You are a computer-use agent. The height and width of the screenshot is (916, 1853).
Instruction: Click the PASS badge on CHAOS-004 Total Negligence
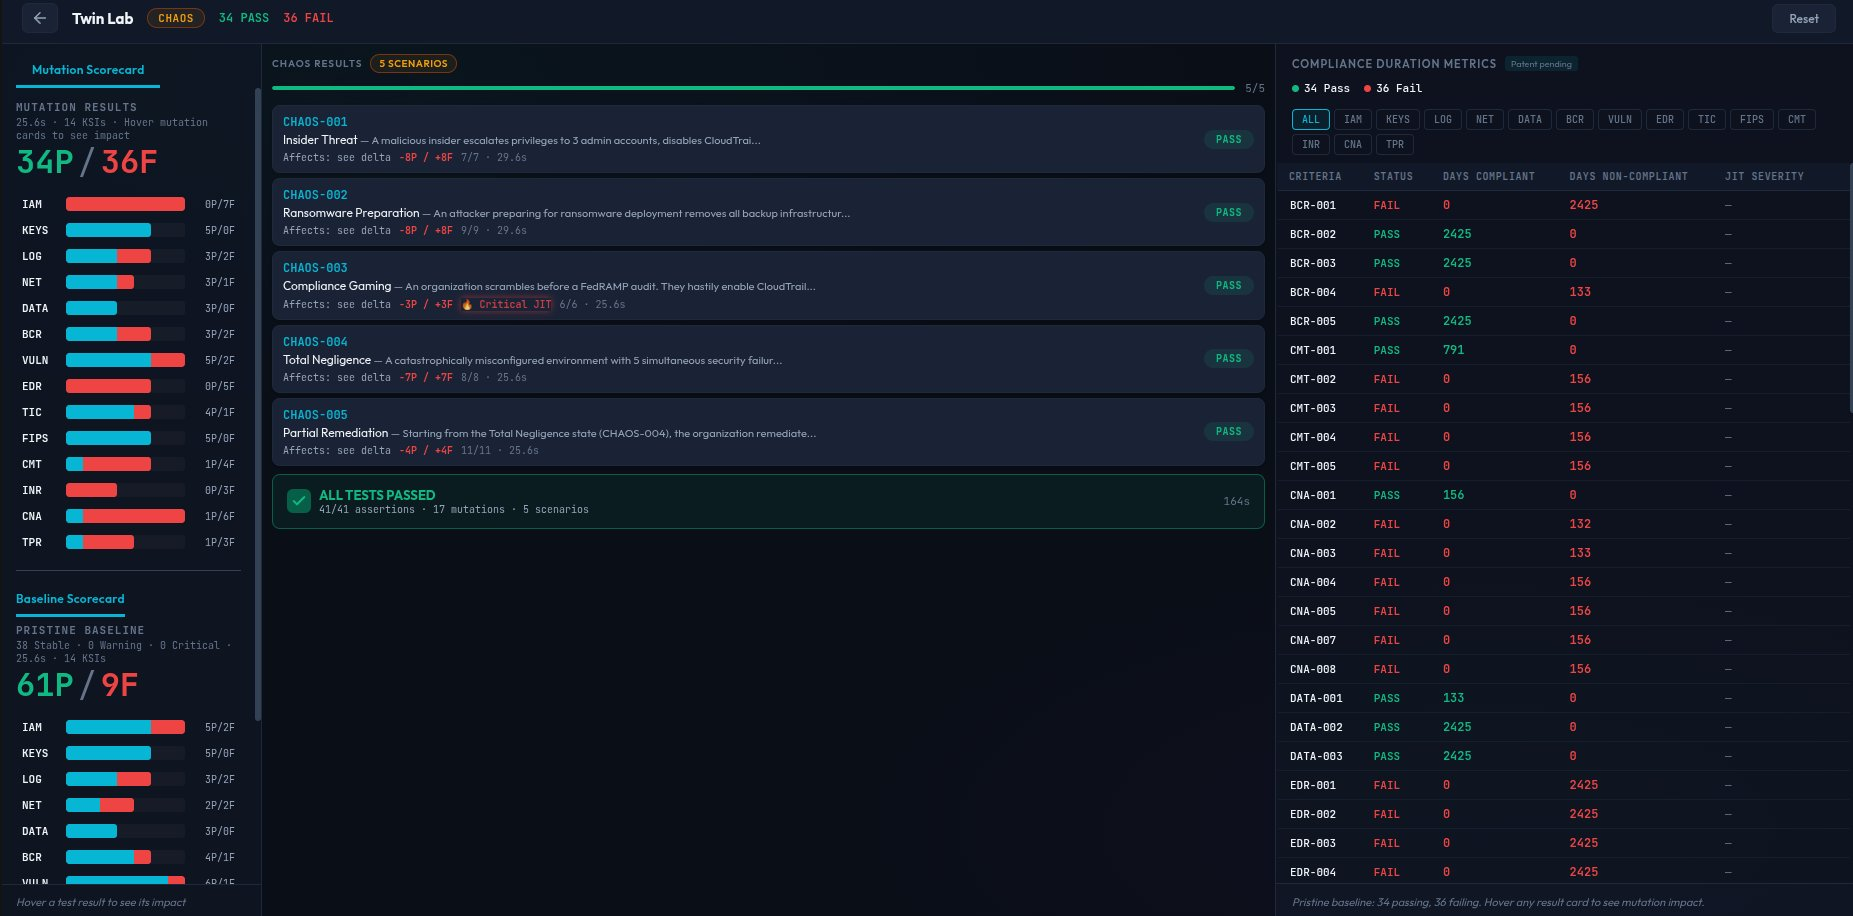[1228, 358]
